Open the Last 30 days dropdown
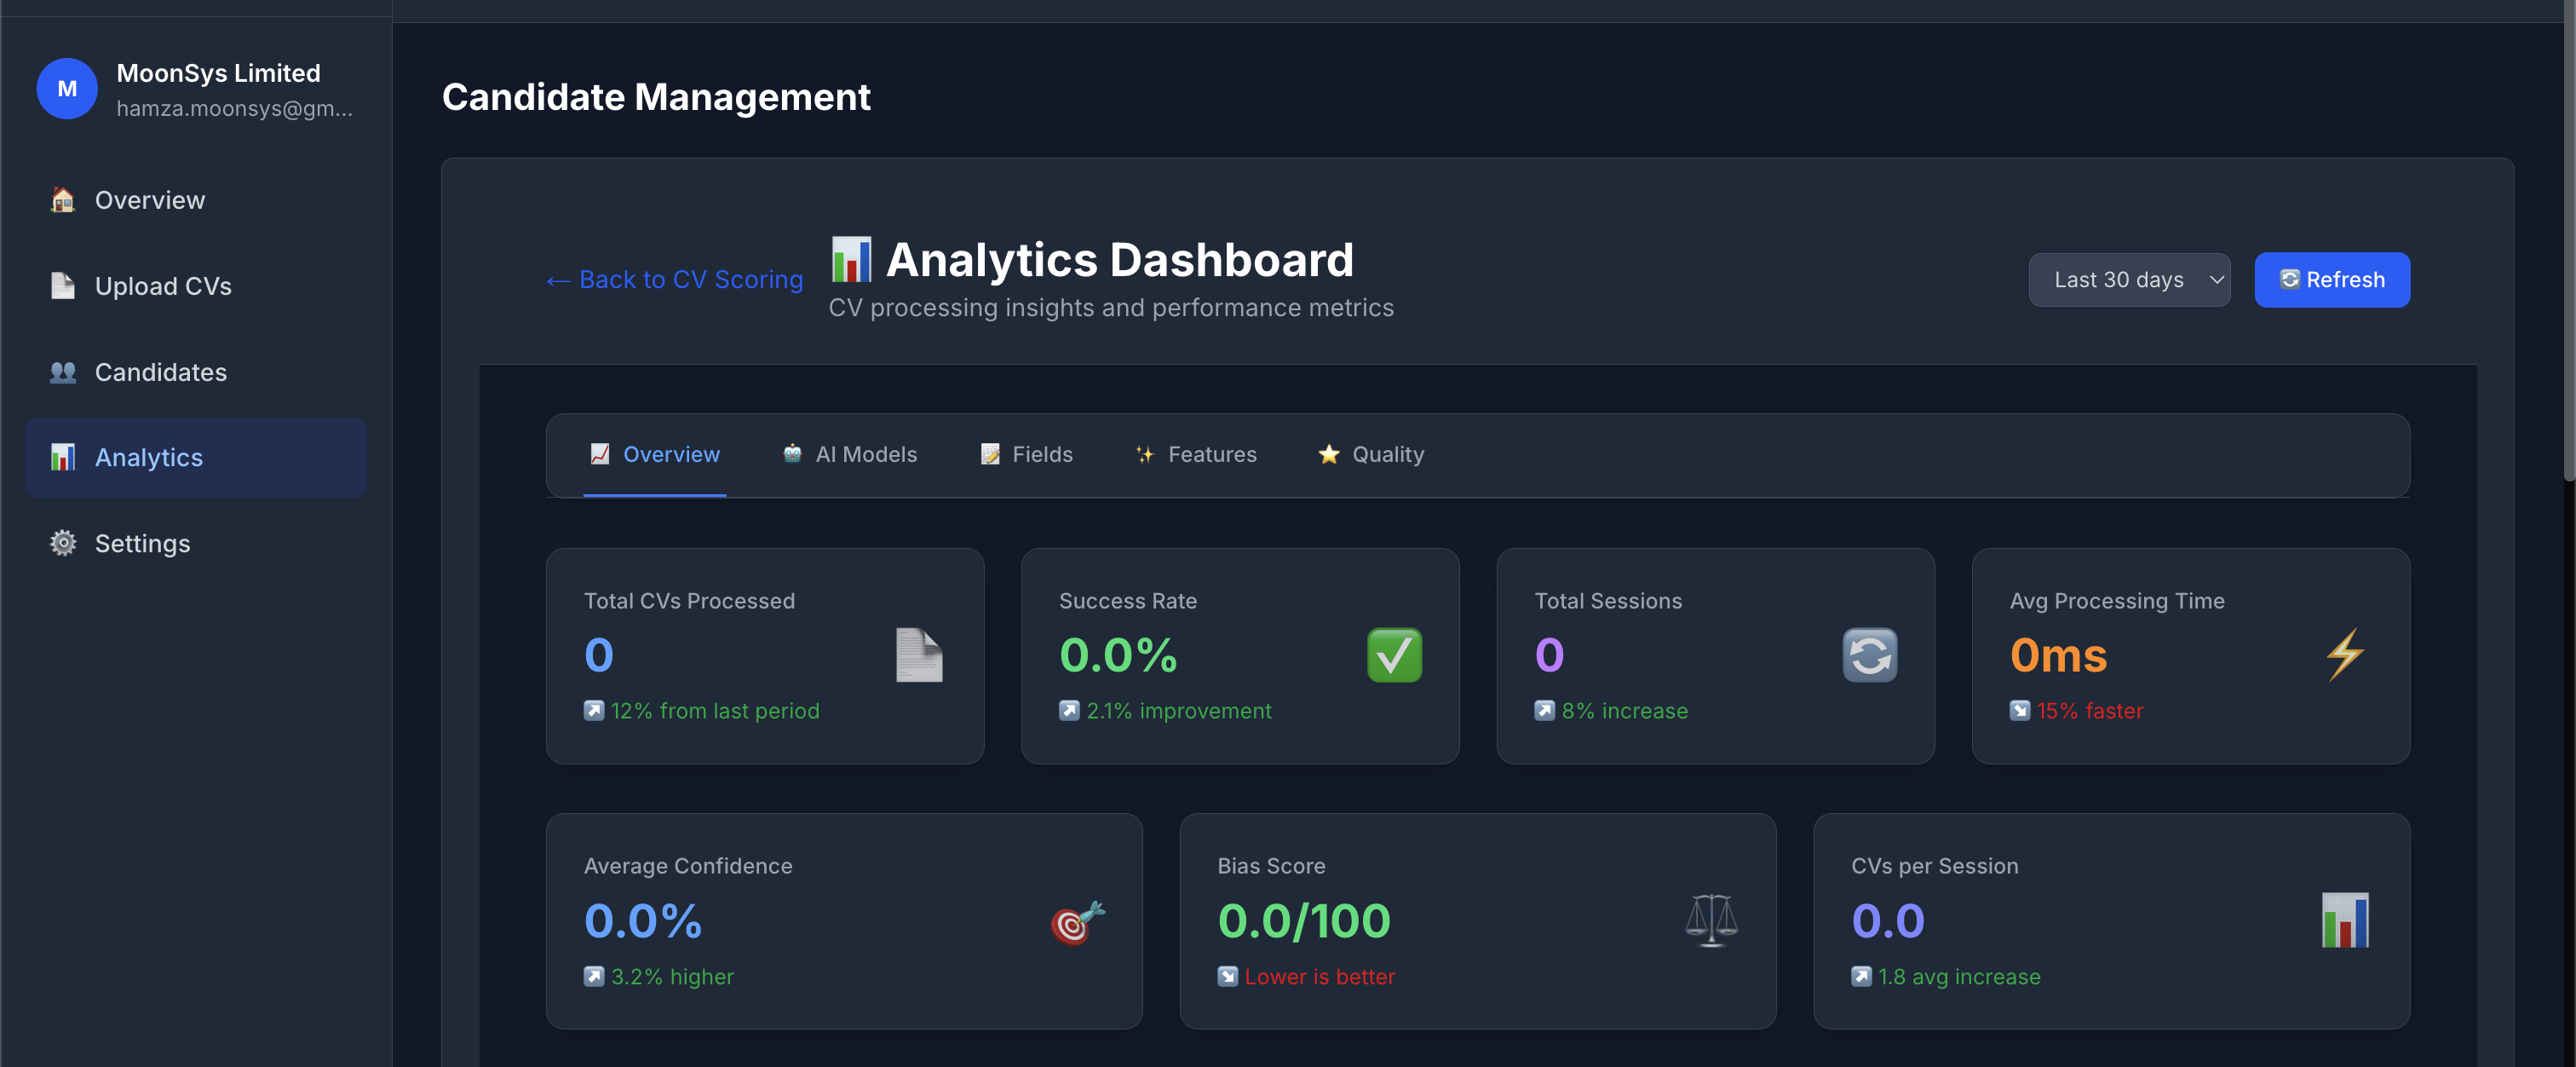This screenshot has height=1067, width=2576. click(2128, 280)
